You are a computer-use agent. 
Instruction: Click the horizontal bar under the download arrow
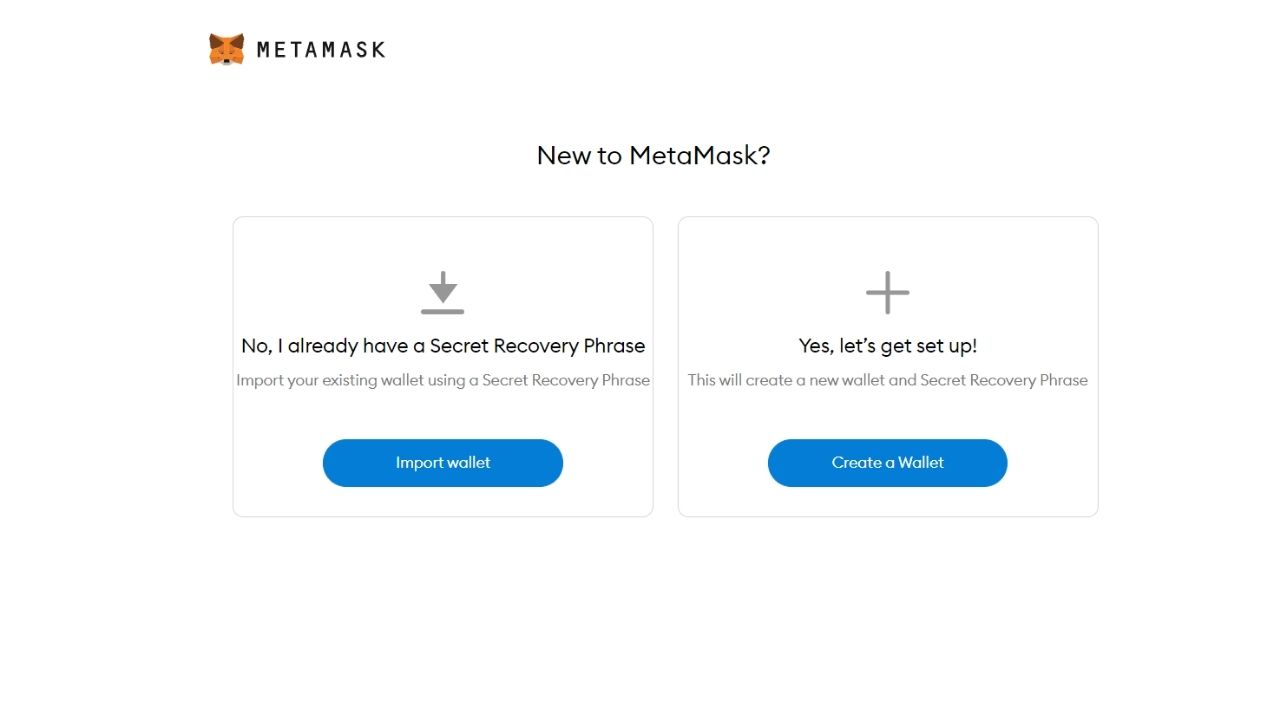pos(442,312)
